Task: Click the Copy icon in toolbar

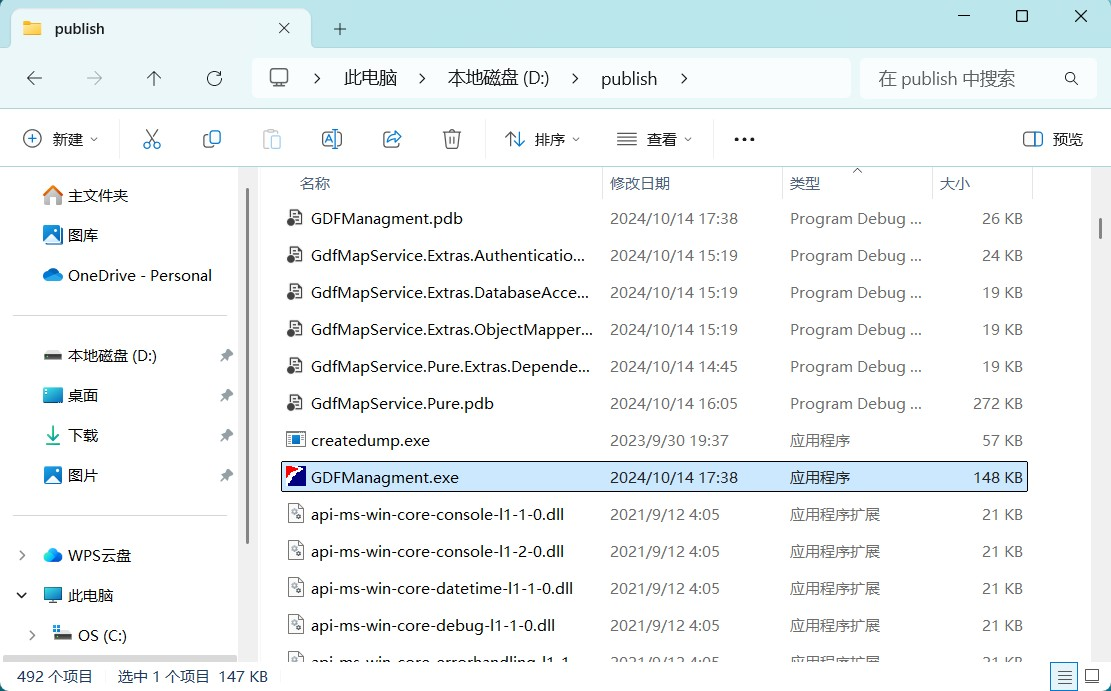Action: 212,139
